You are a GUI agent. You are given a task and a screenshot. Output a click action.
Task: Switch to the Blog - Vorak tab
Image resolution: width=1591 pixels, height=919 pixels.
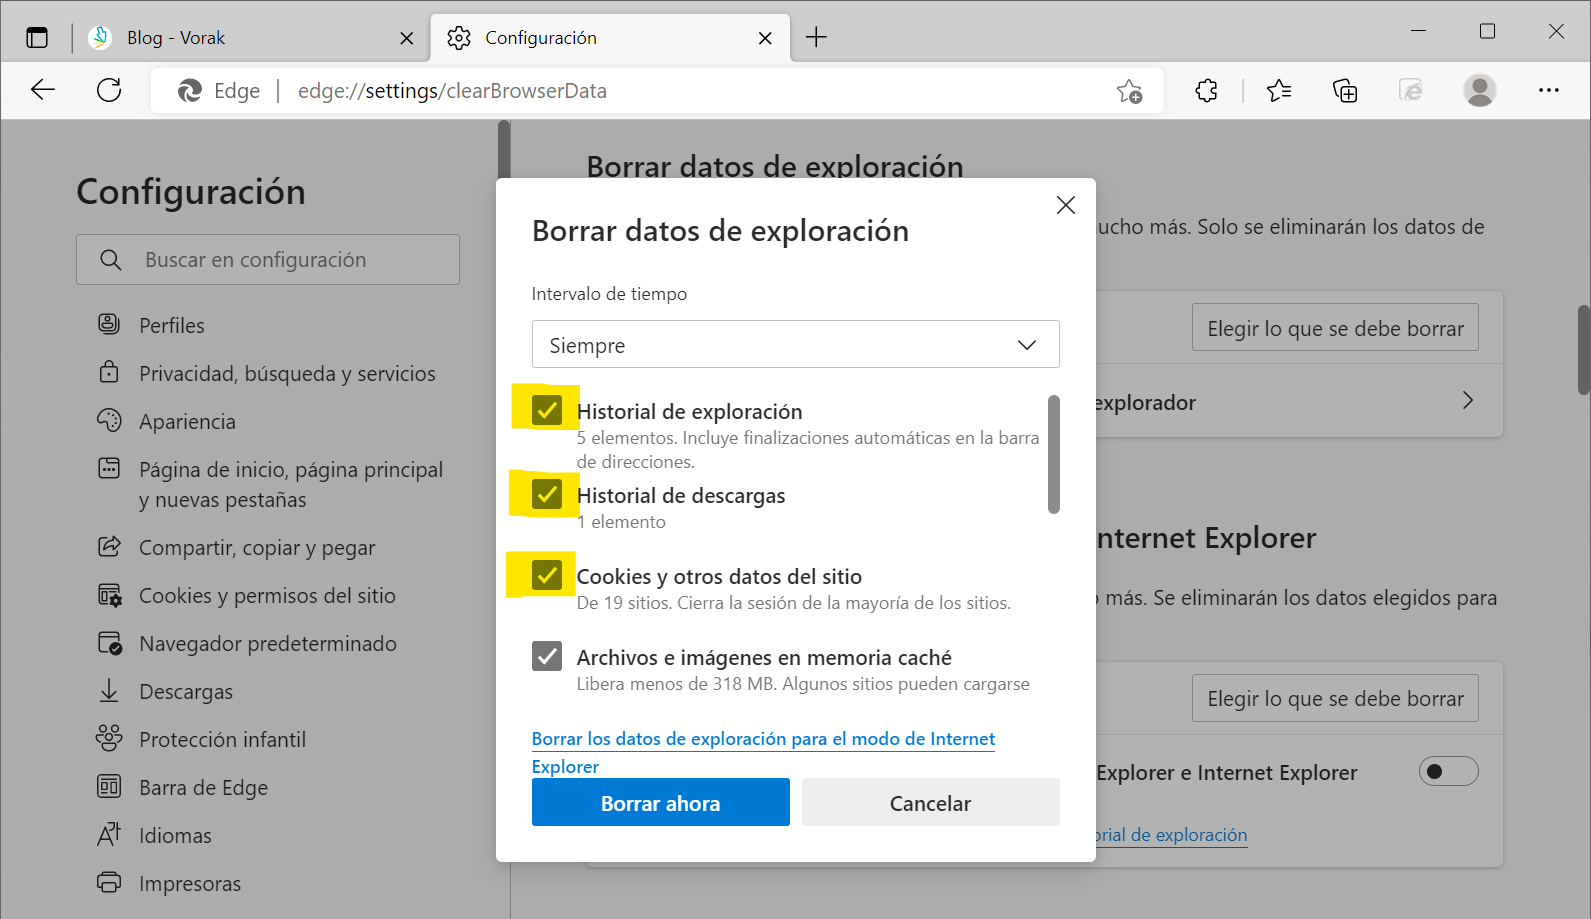(252, 38)
